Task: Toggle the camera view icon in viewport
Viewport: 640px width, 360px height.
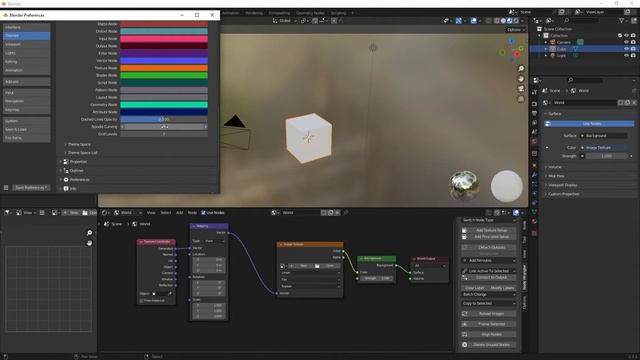Action: point(521,89)
